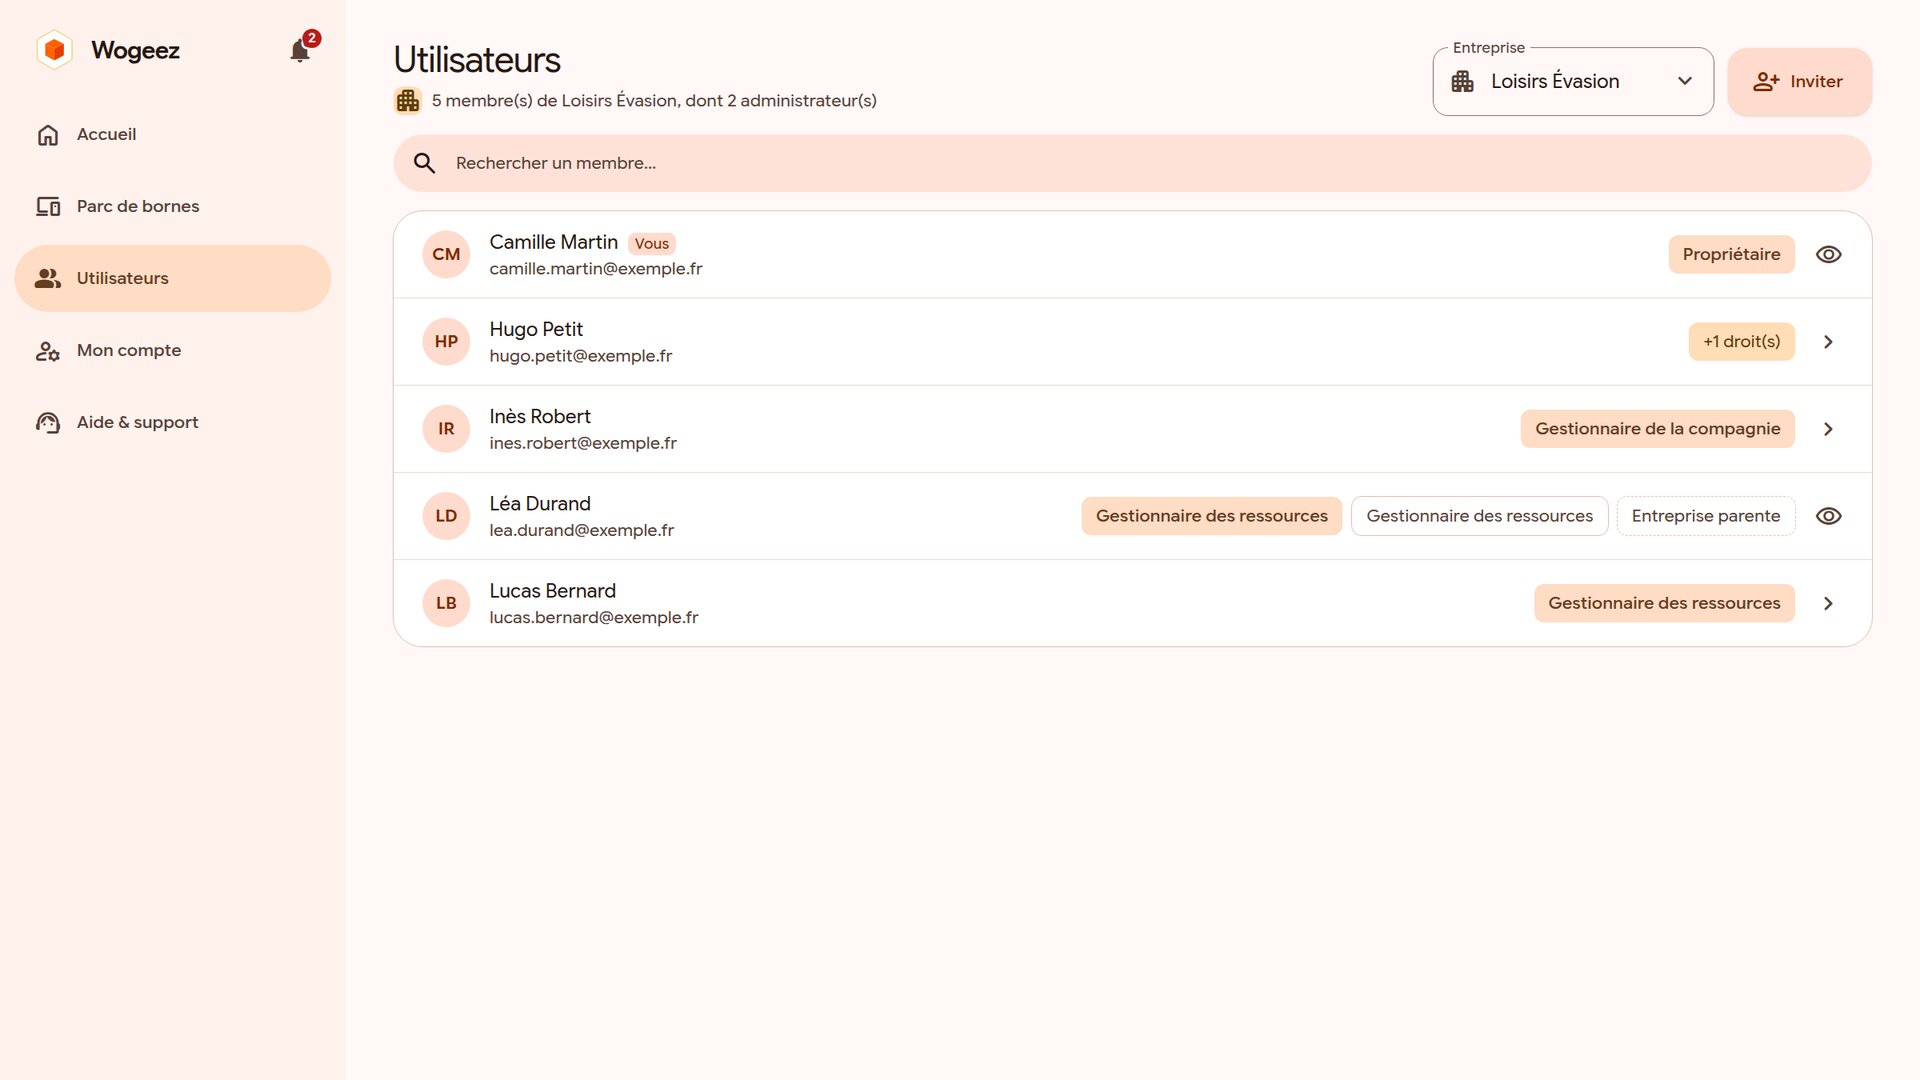Image resolution: width=1920 pixels, height=1080 pixels.
Task: Click the Accueil home icon
Action: (x=48, y=135)
